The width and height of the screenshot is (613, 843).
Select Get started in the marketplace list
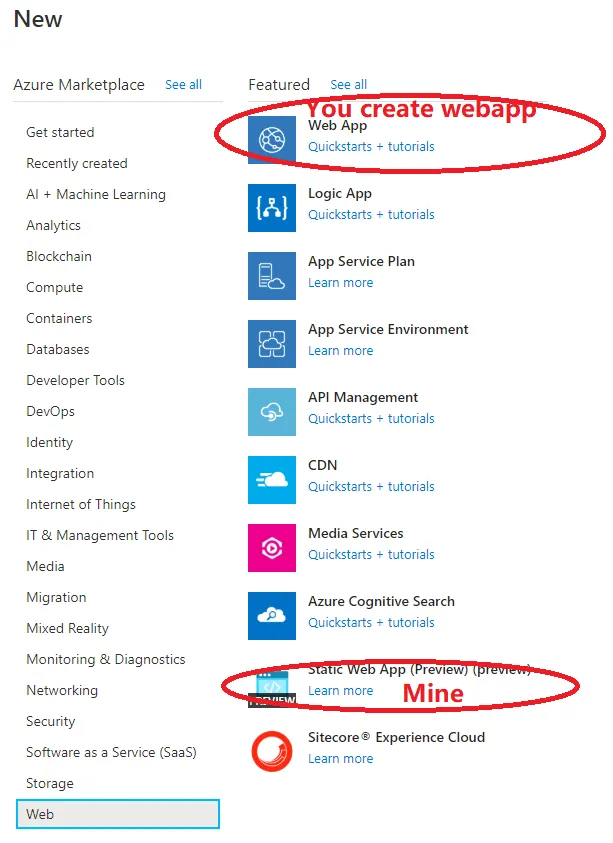(x=60, y=132)
